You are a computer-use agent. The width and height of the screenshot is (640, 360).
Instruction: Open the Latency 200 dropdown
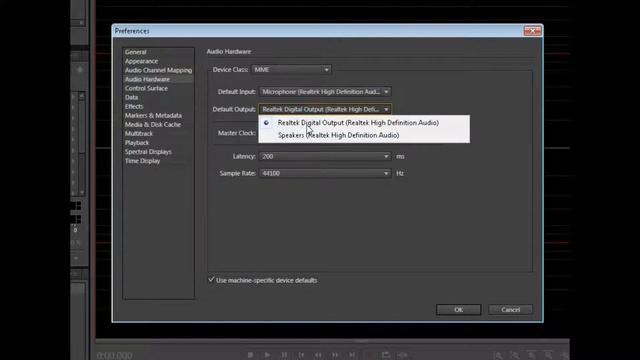pyautogui.click(x=325, y=156)
